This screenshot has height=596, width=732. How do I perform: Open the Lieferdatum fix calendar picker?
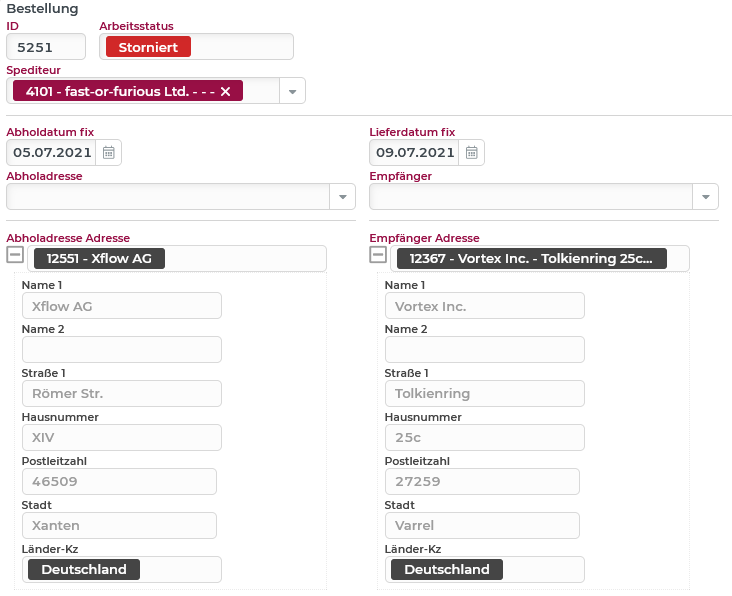pos(473,153)
